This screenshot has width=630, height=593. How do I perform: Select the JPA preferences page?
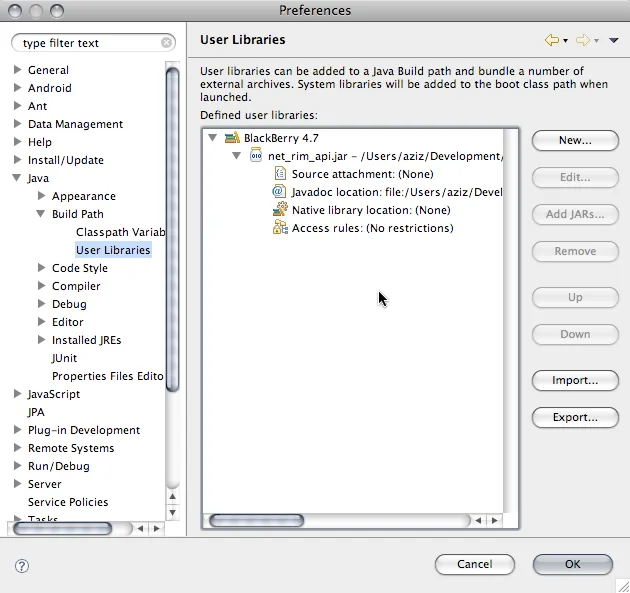pos(36,412)
